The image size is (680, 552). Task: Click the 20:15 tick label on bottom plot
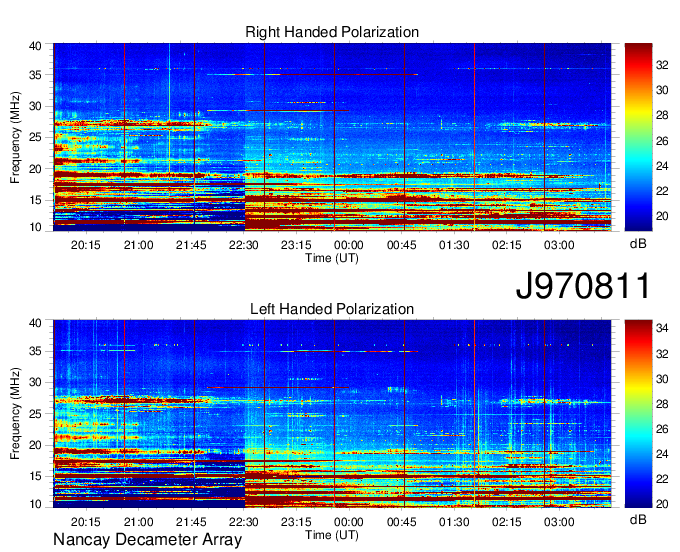tap(85, 522)
